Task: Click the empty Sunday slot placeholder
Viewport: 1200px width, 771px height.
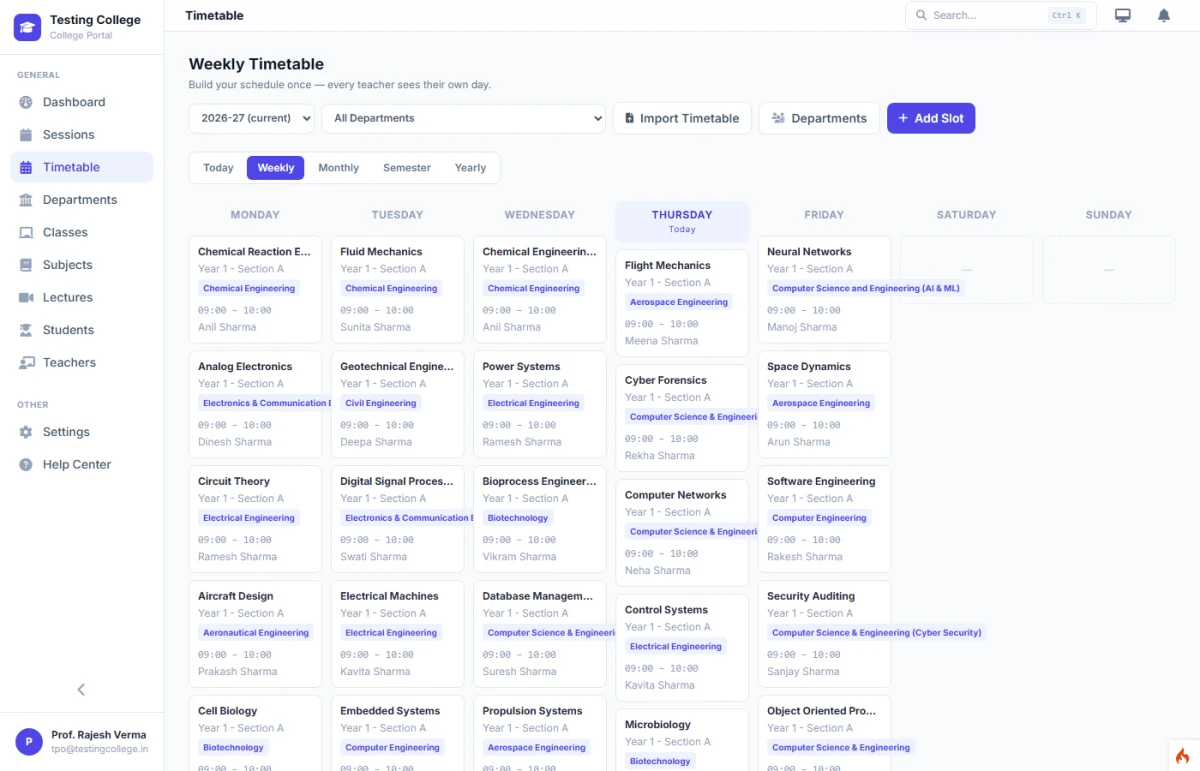Action: pos(1109,270)
